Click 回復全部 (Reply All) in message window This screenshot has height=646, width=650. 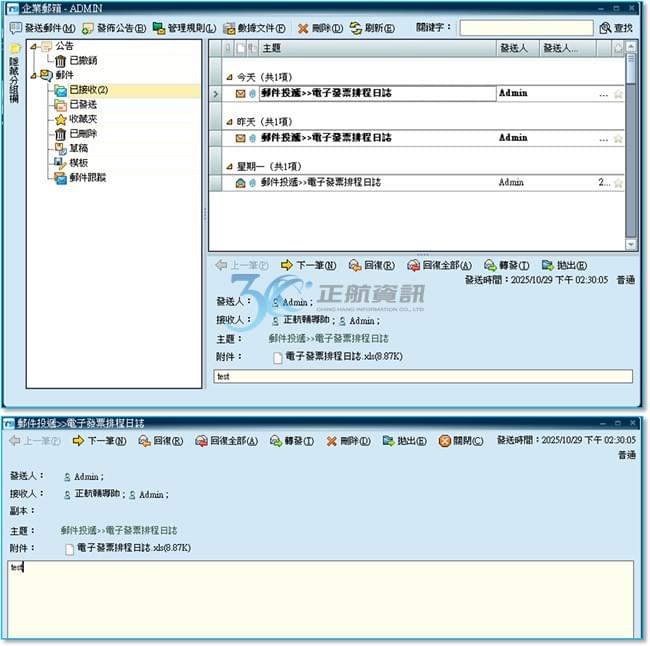coord(226,441)
